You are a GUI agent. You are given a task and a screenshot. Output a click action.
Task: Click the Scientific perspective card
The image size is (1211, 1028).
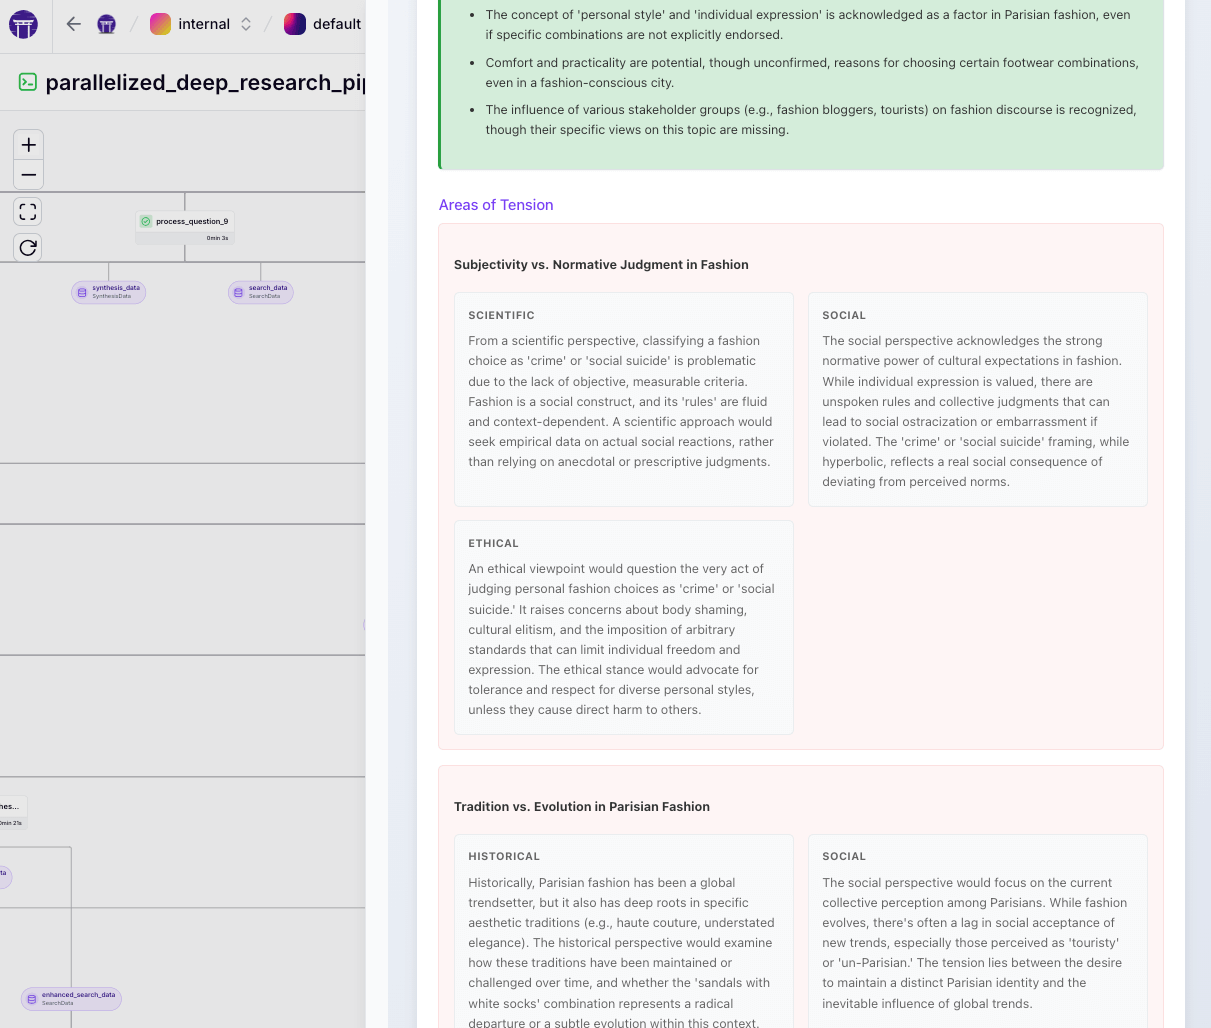pyautogui.click(x=623, y=399)
